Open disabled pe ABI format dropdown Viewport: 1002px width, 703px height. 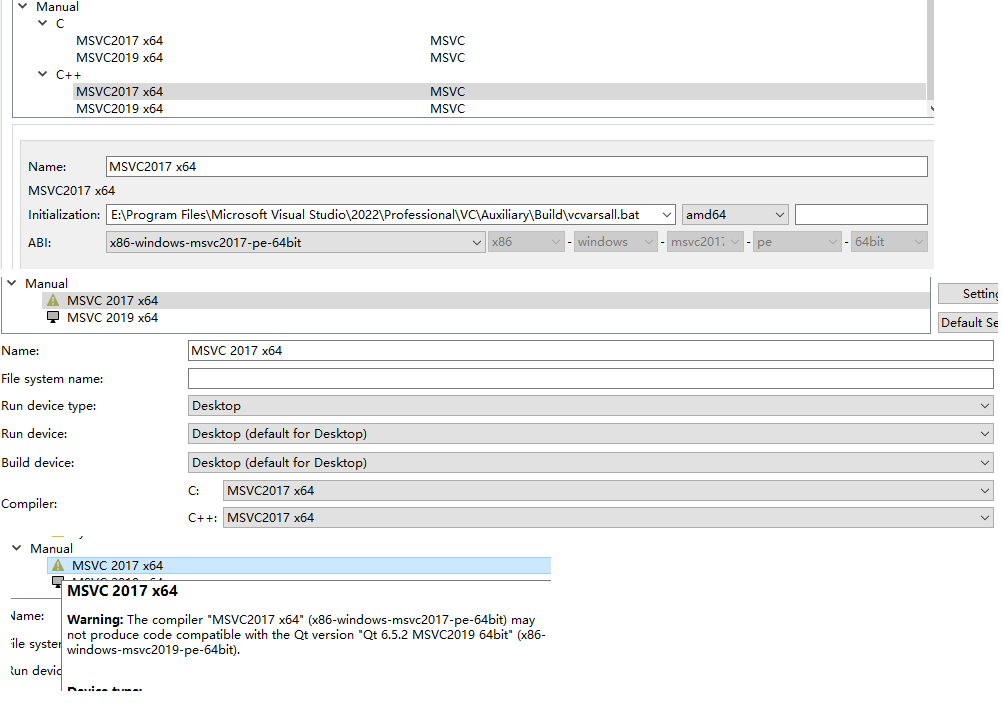(797, 242)
